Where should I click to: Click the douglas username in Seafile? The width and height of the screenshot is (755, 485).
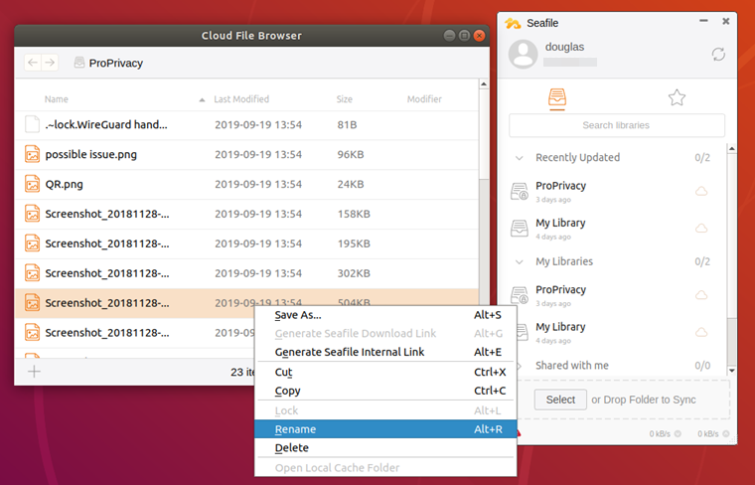[564, 47]
